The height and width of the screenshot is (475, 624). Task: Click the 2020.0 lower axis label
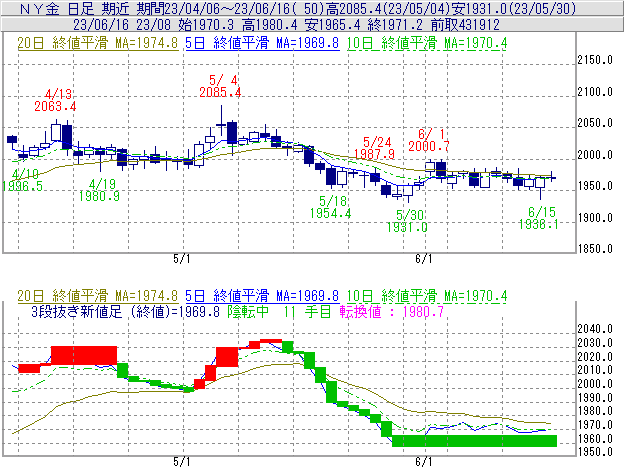coord(595,356)
